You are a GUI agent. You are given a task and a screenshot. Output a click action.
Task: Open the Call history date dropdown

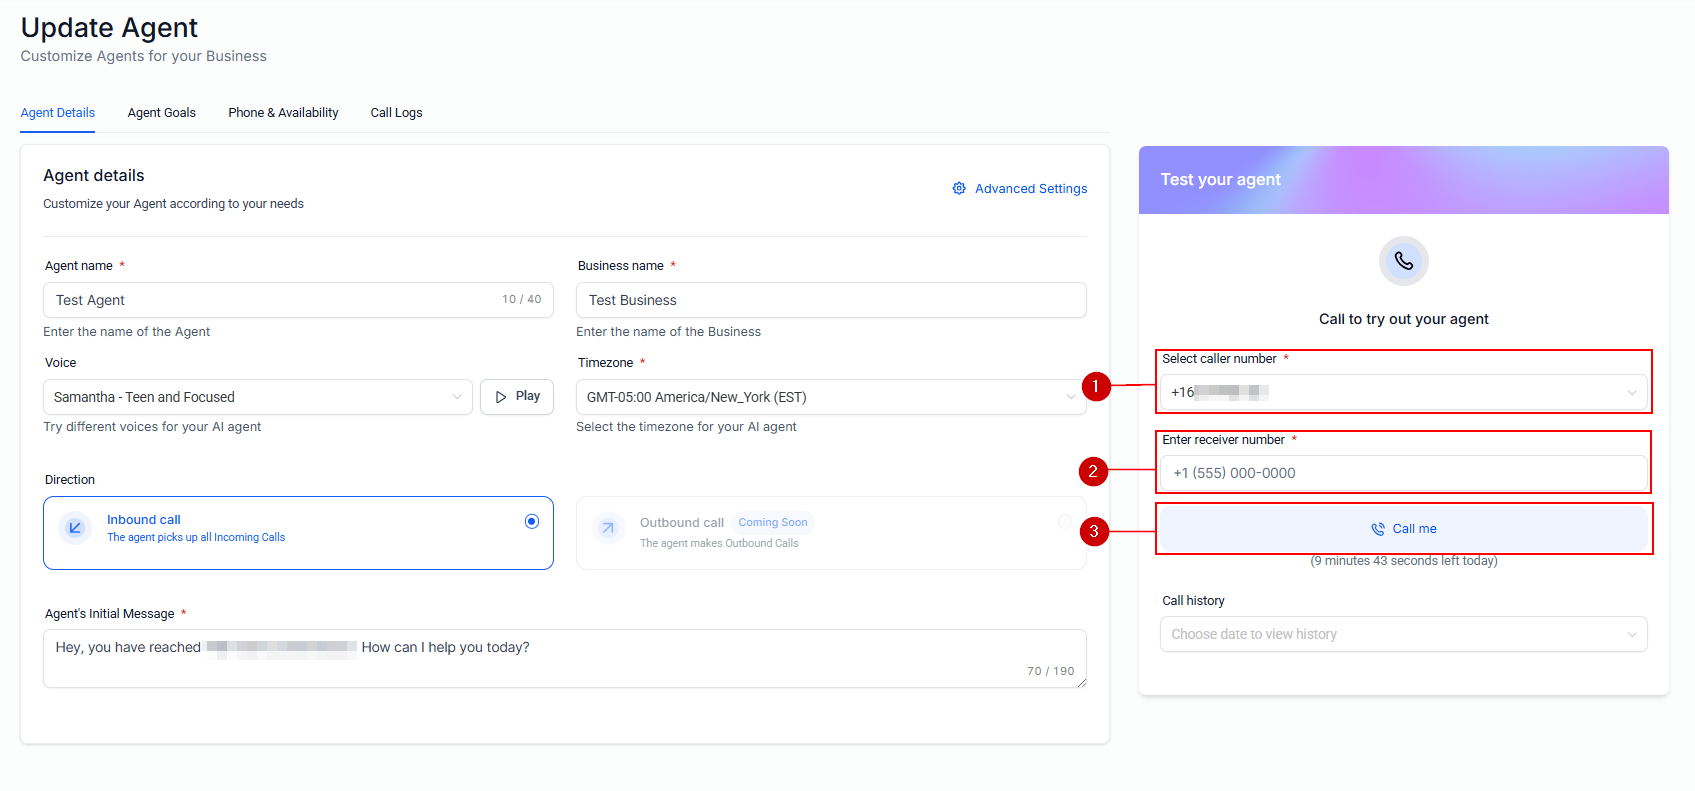pyautogui.click(x=1403, y=634)
